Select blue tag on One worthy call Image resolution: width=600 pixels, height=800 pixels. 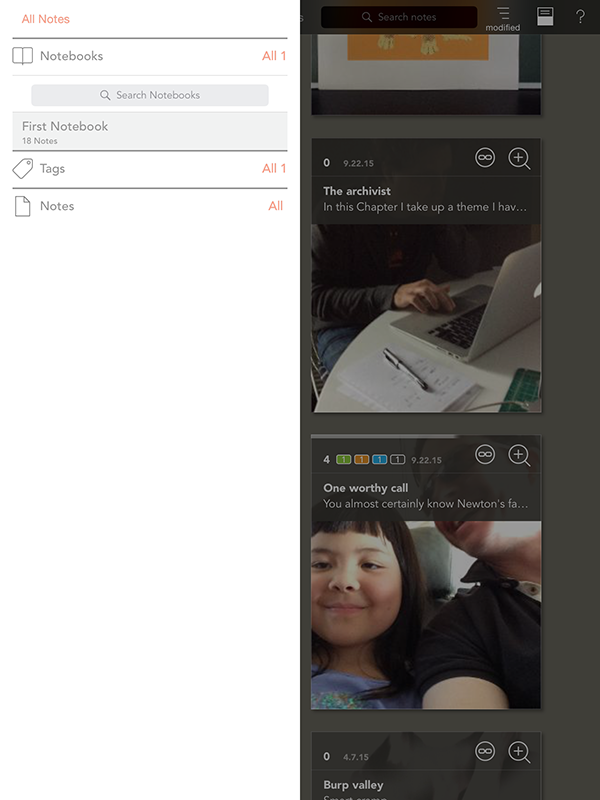coord(380,460)
